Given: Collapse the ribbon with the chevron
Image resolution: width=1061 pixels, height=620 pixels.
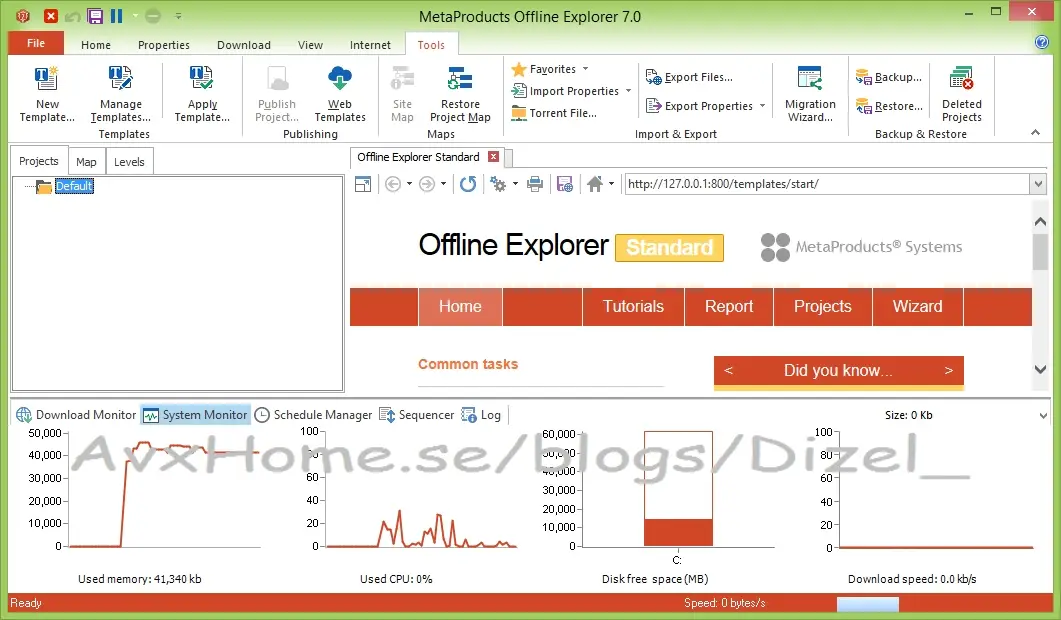Looking at the screenshot, I should 1035,133.
